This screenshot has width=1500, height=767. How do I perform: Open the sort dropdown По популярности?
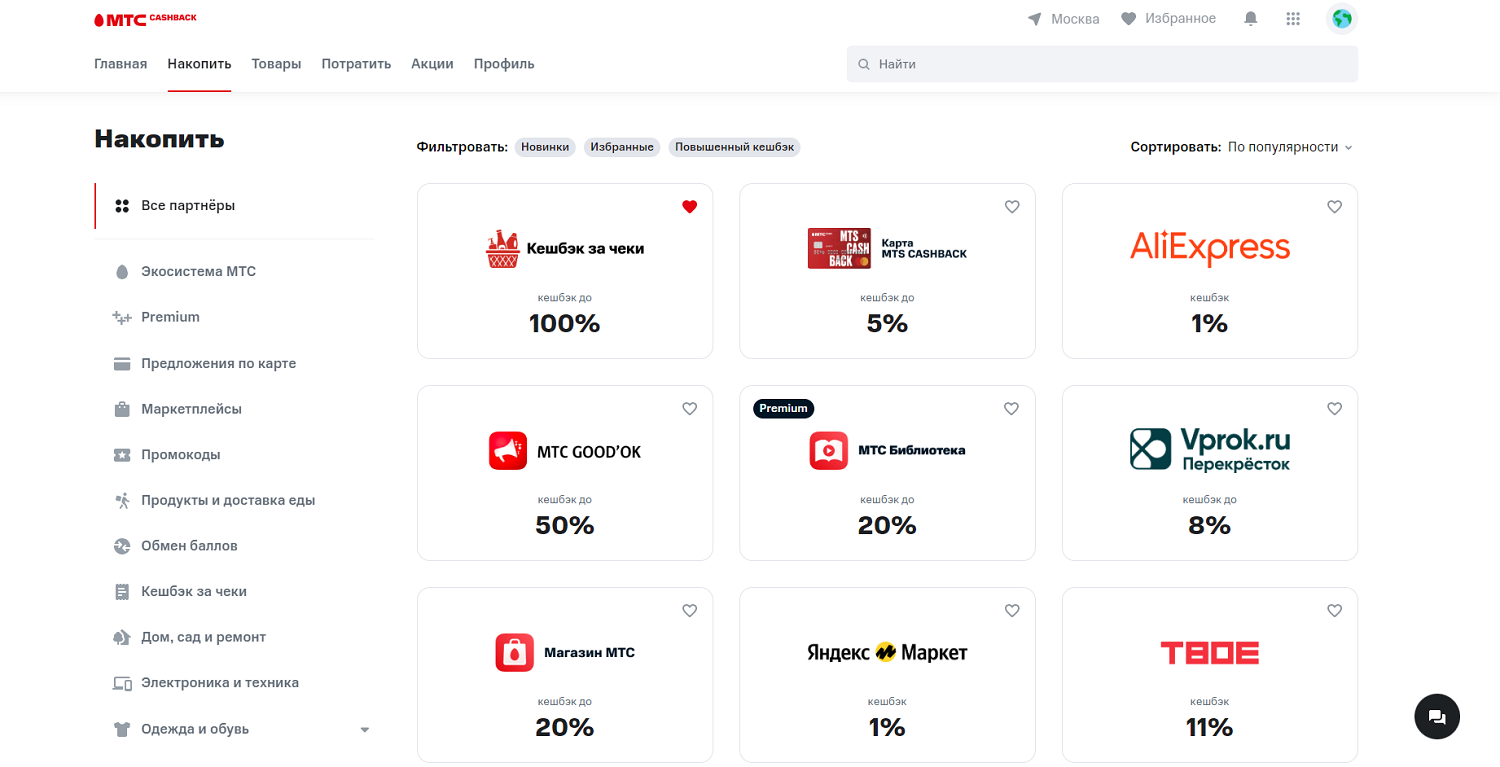pos(1290,147)
